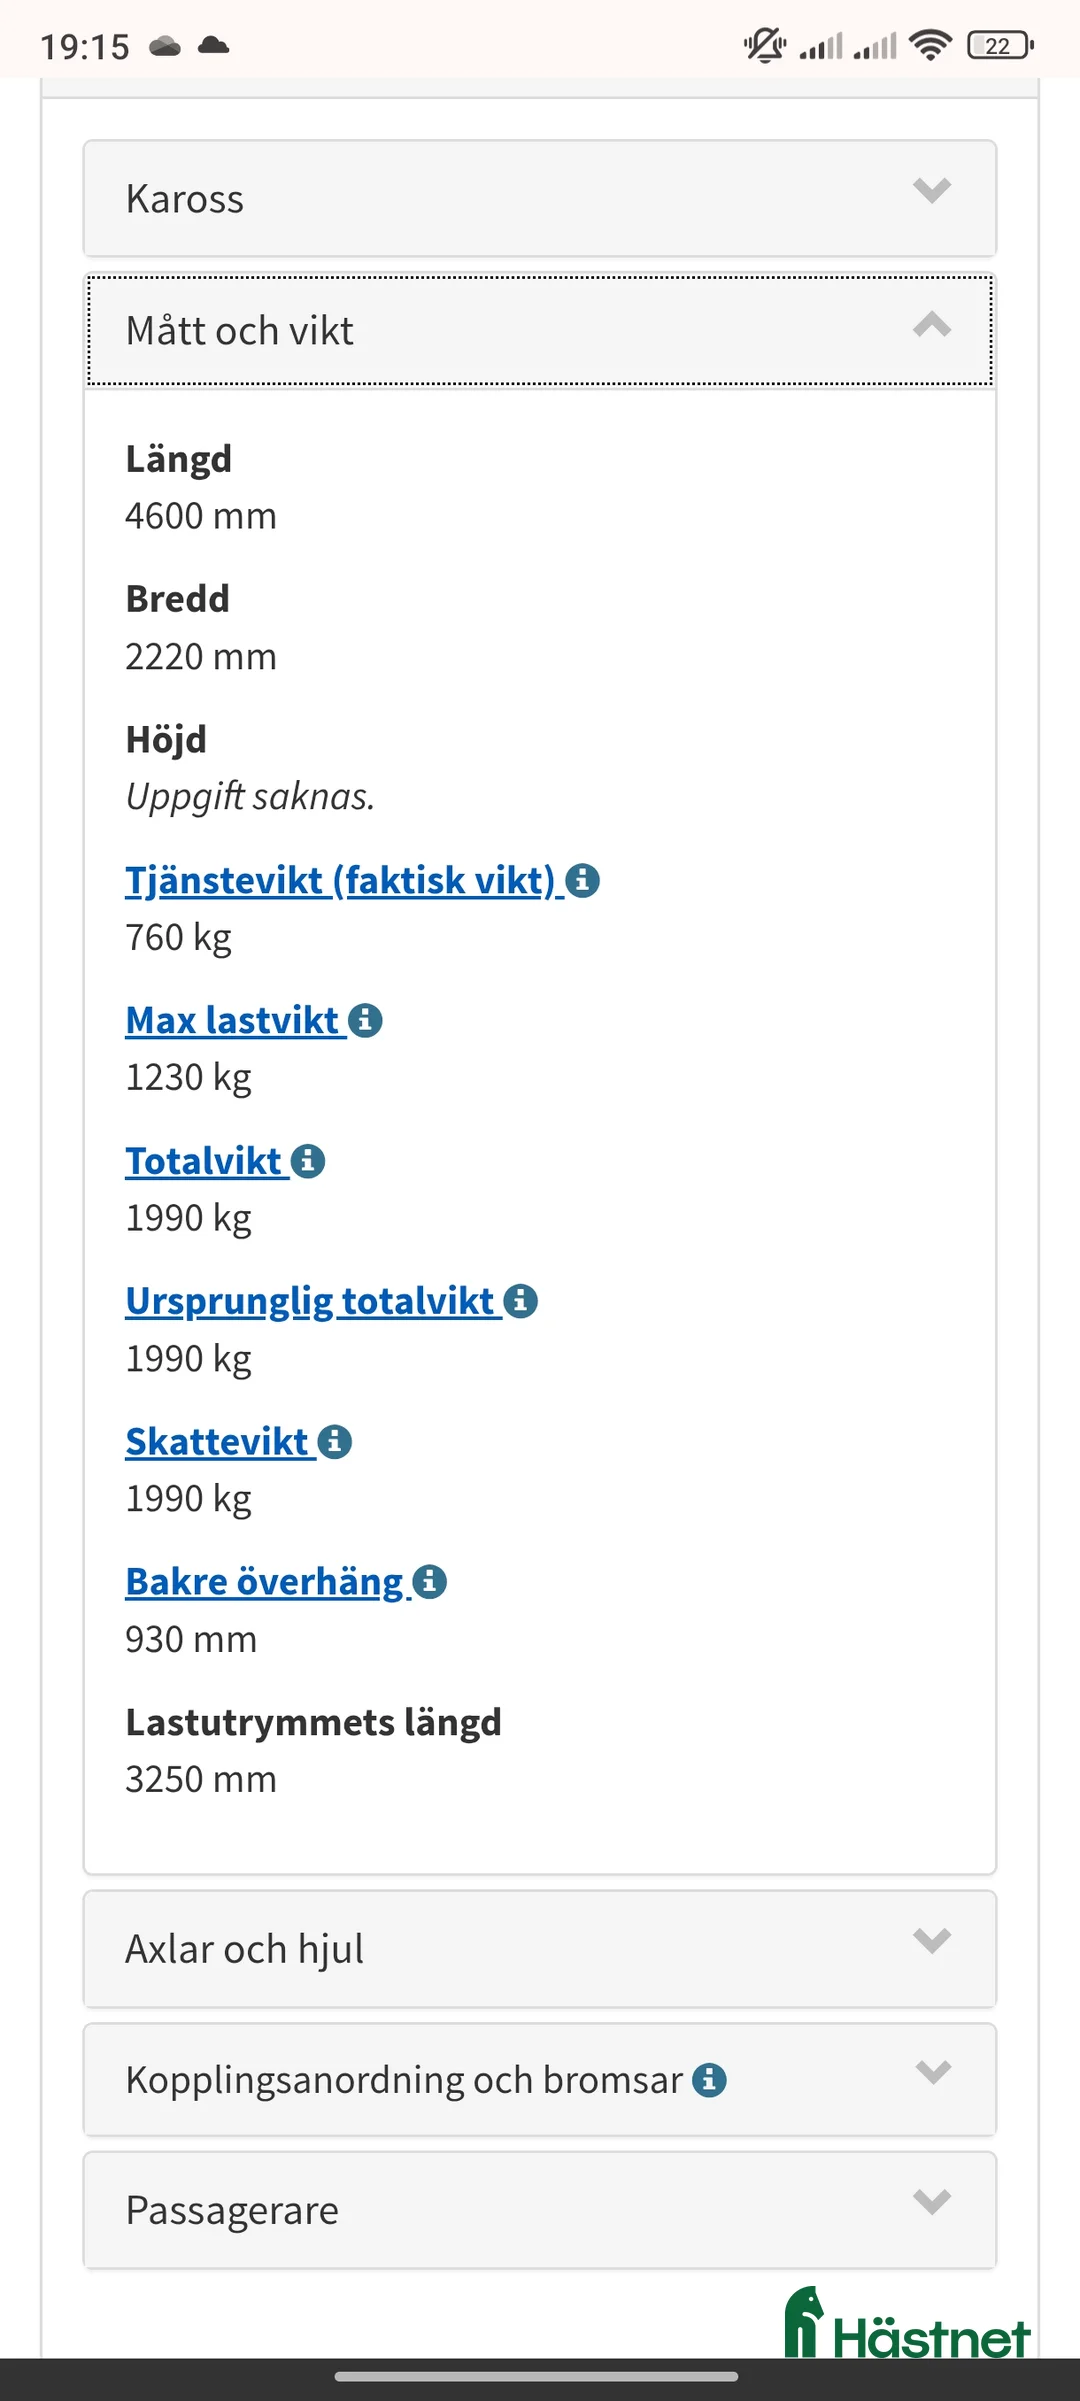1080x2401 pixels.
Task: Open the Kopplingsanordning och bromsar info icon
Action: pyautogui.click(x=710, y=2079)
